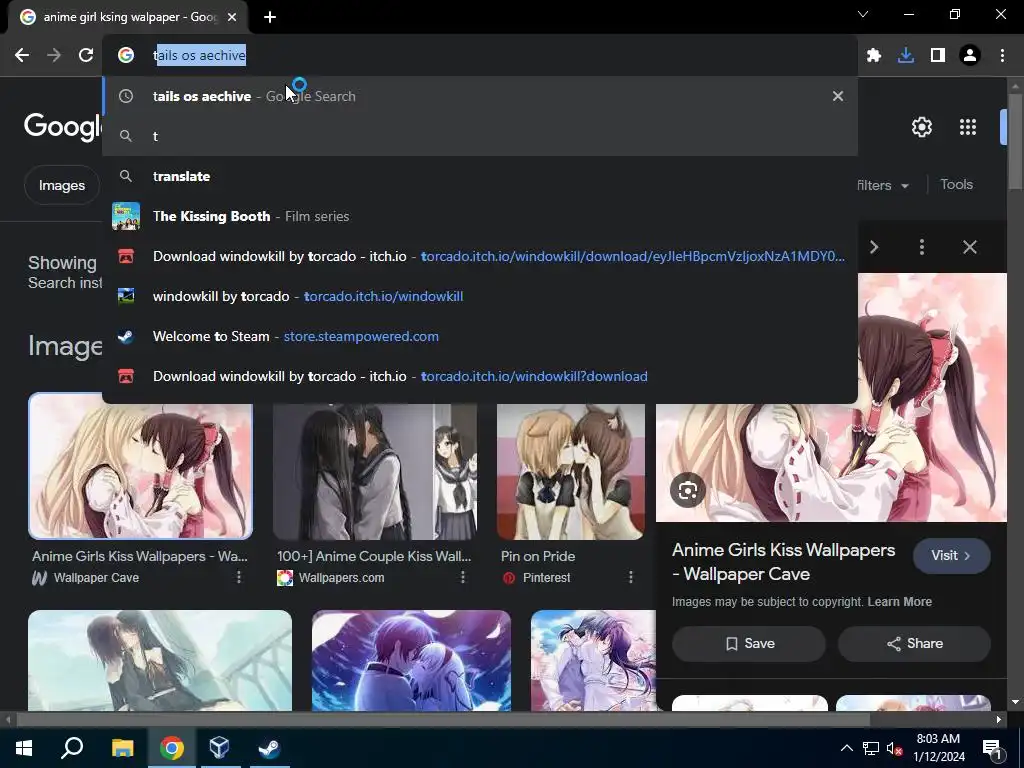Open the Learn More copyright link
The height and width of the screenshot is (768, 1024).
899,601
